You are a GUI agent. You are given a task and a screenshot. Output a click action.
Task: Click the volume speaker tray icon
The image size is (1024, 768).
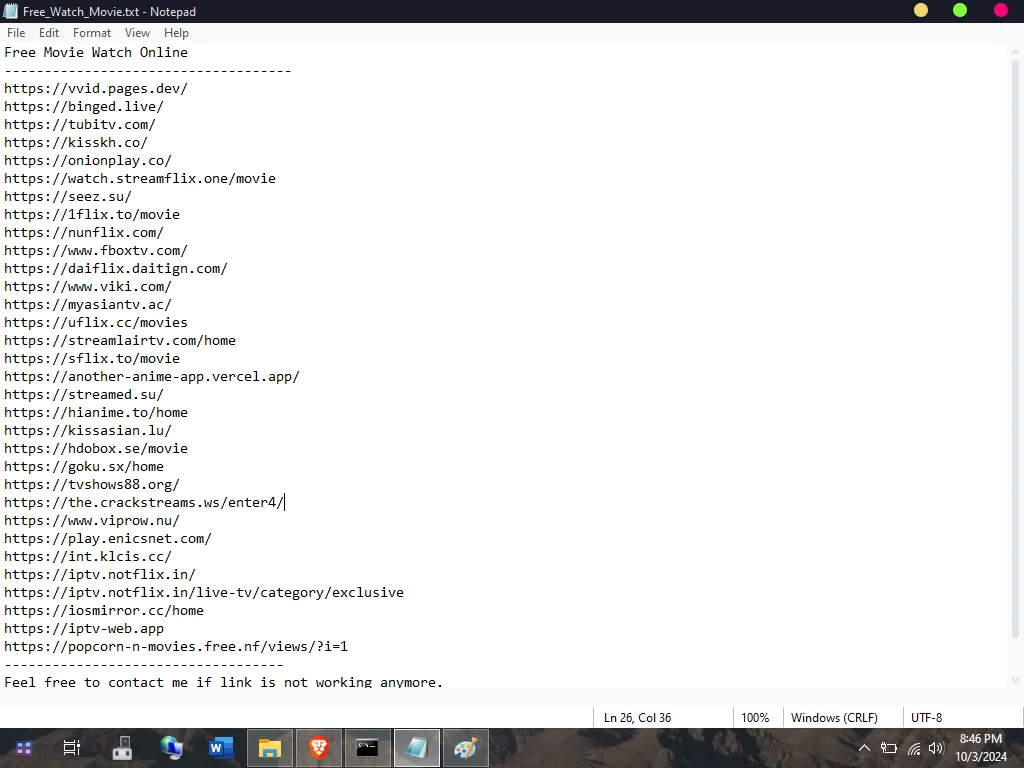tap(936, 748)
